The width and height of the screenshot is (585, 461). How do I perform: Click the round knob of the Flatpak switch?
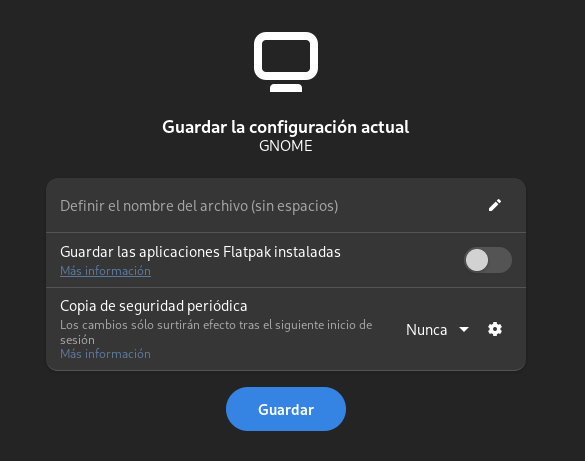tap(477, 260)
